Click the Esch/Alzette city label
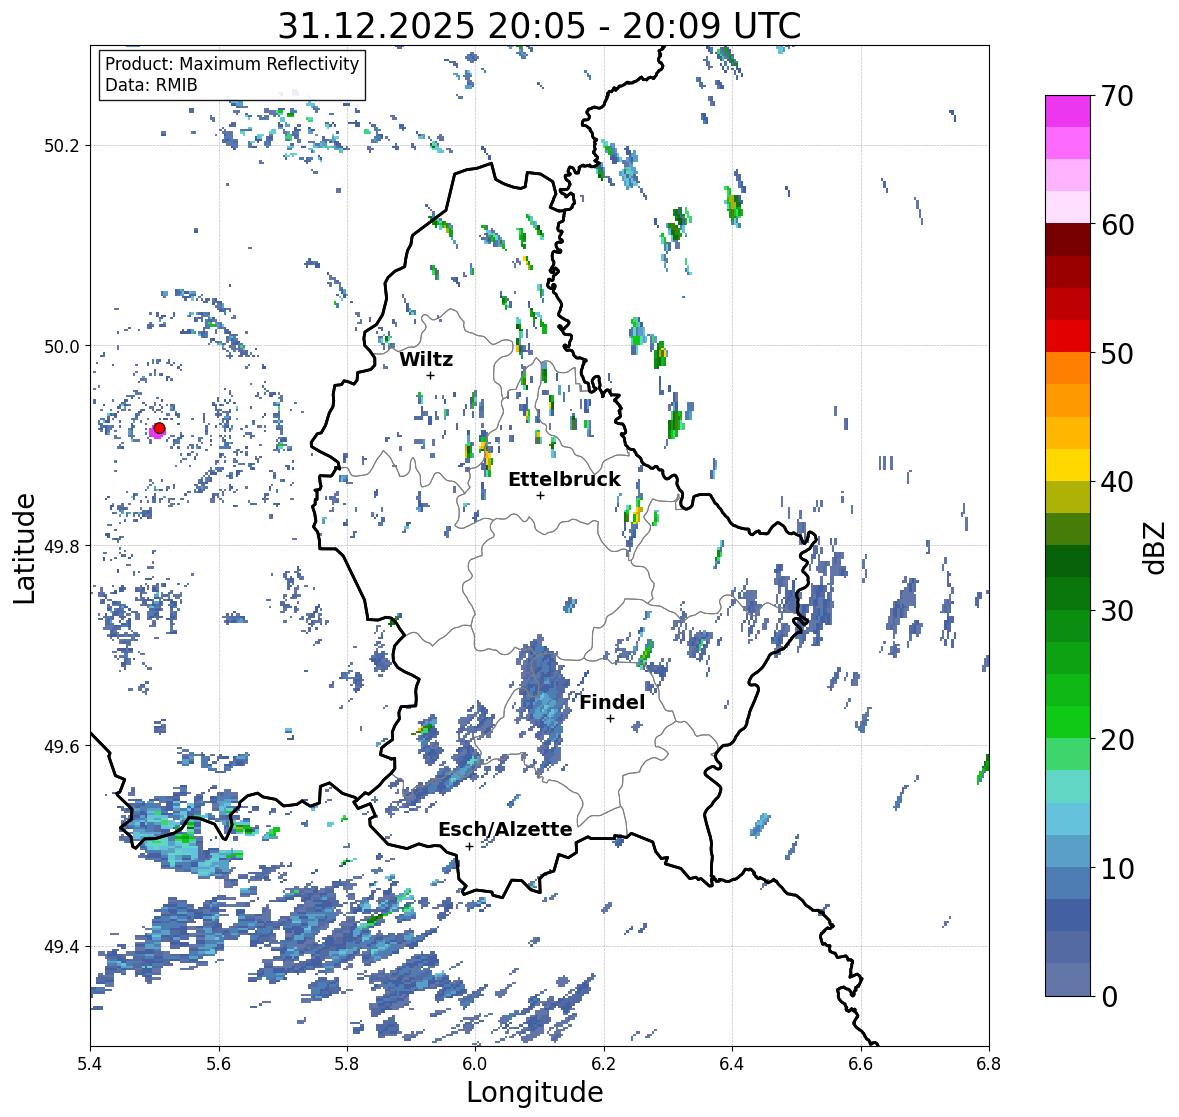Image resolution: width=1179 pixels, height=1117 pixels. [505, 829]
